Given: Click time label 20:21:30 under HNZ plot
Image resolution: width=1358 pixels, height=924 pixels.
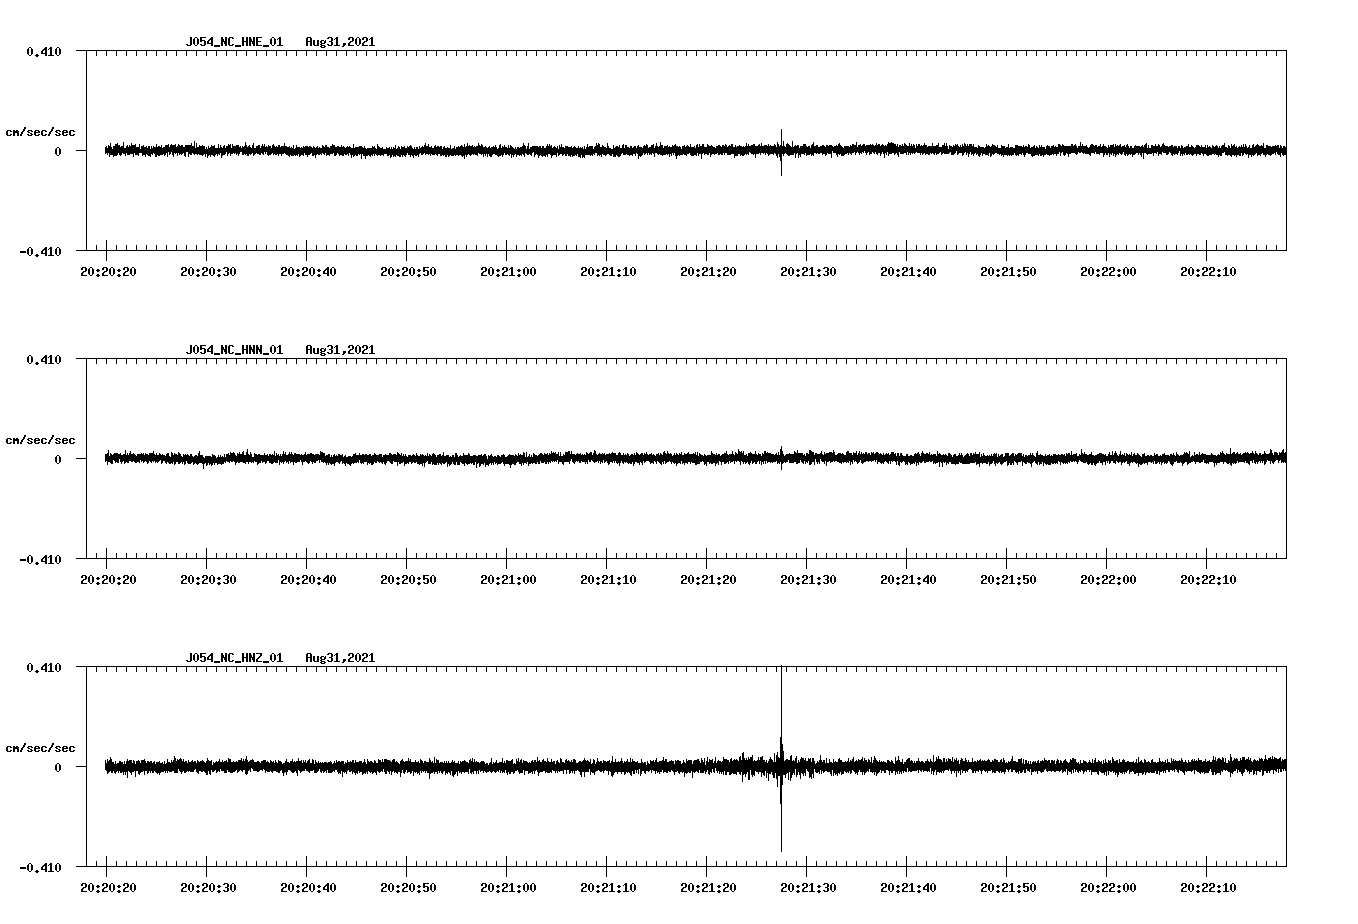Looking at the screenshot, I should [808, 888].
